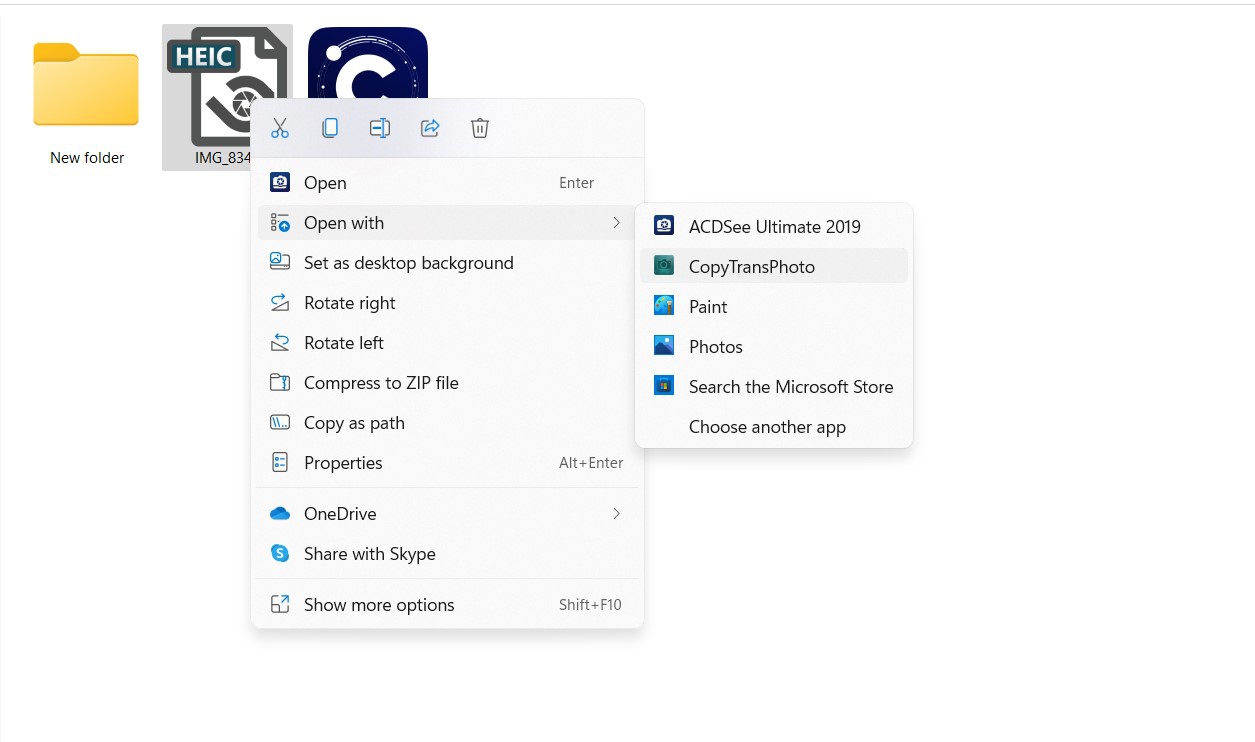
Task: Select the New folder icon
Action: 86,85
